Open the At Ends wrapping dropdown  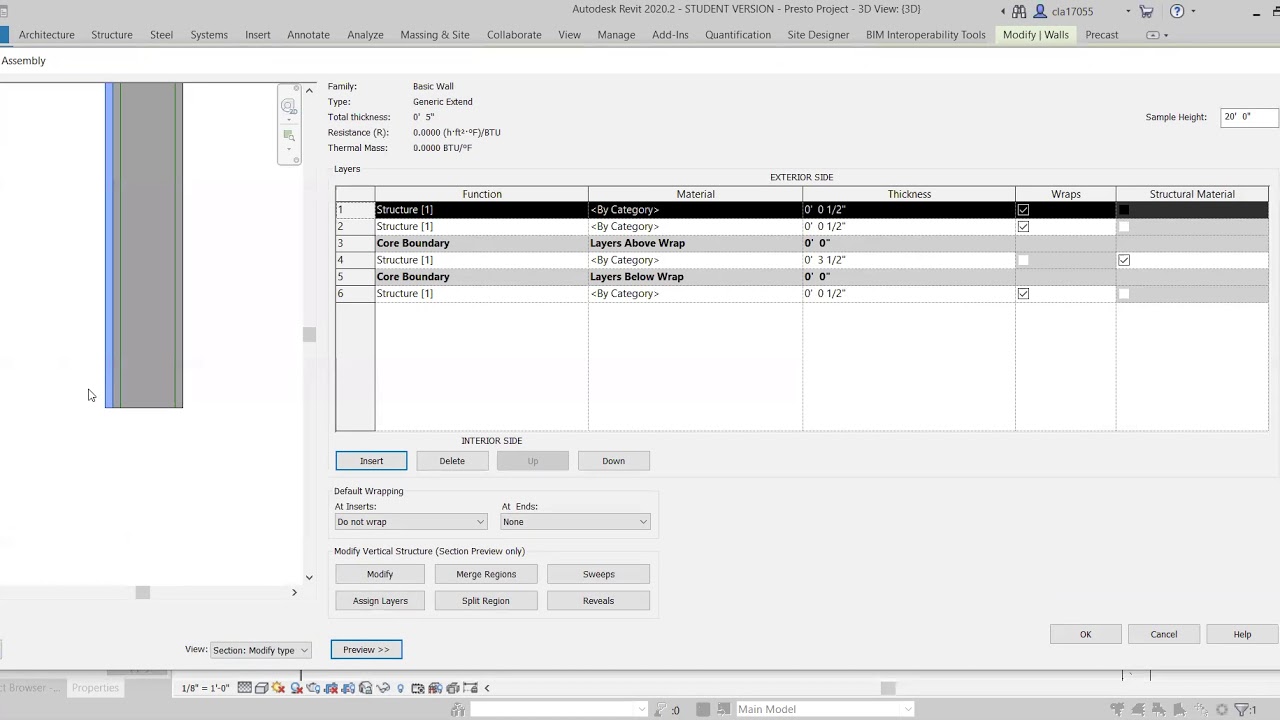pos(575,522)
